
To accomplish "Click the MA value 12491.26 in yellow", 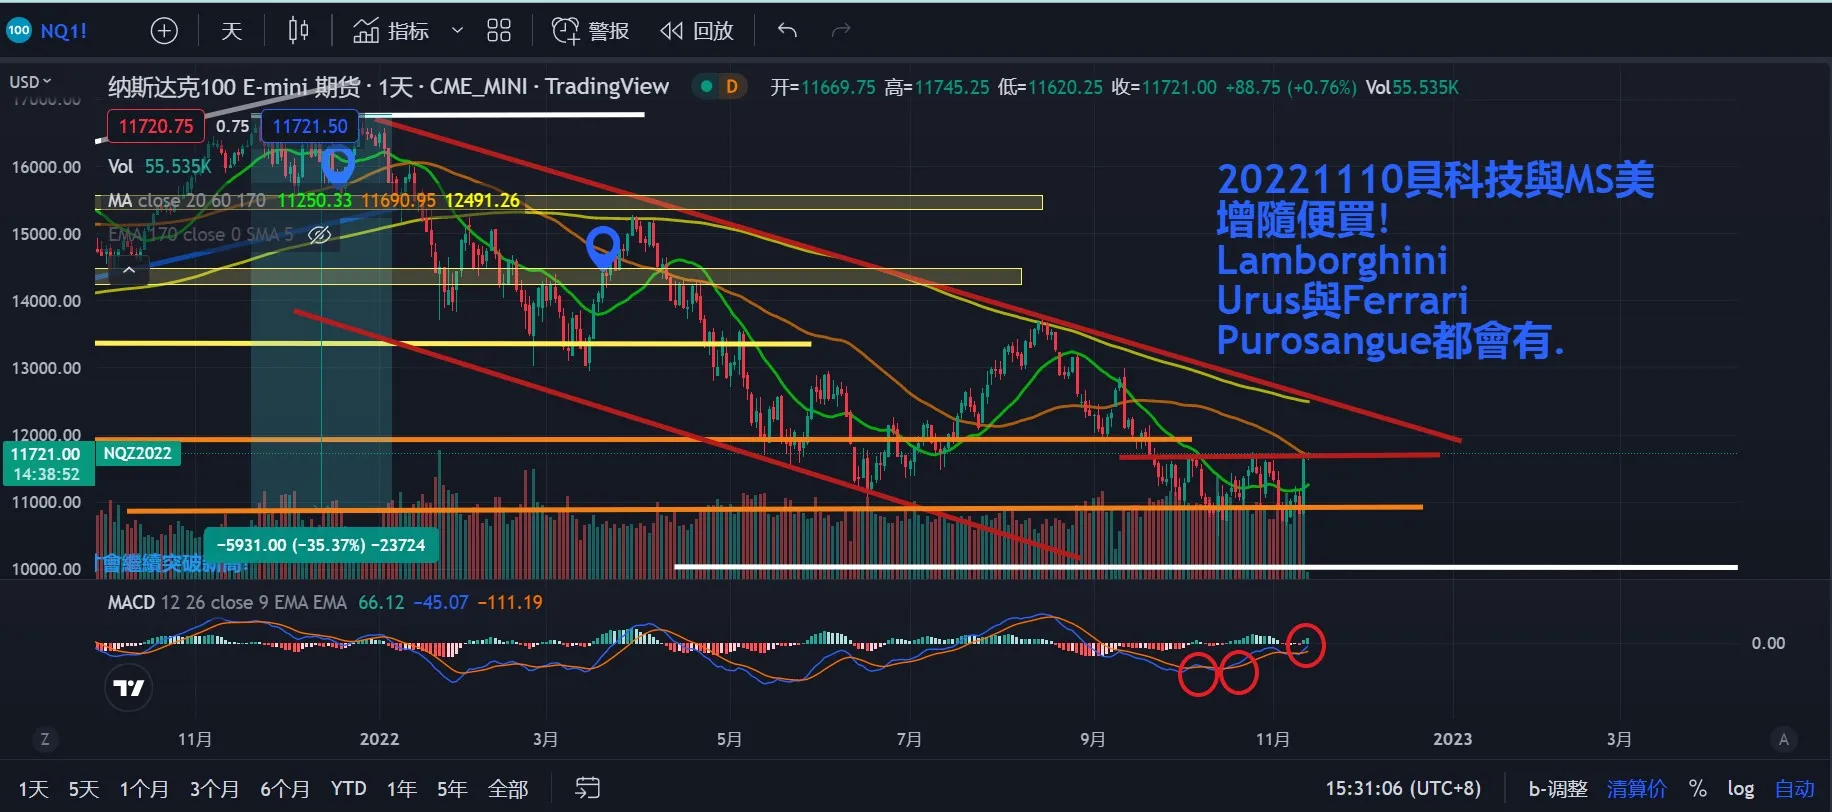I will pos(482,201).
